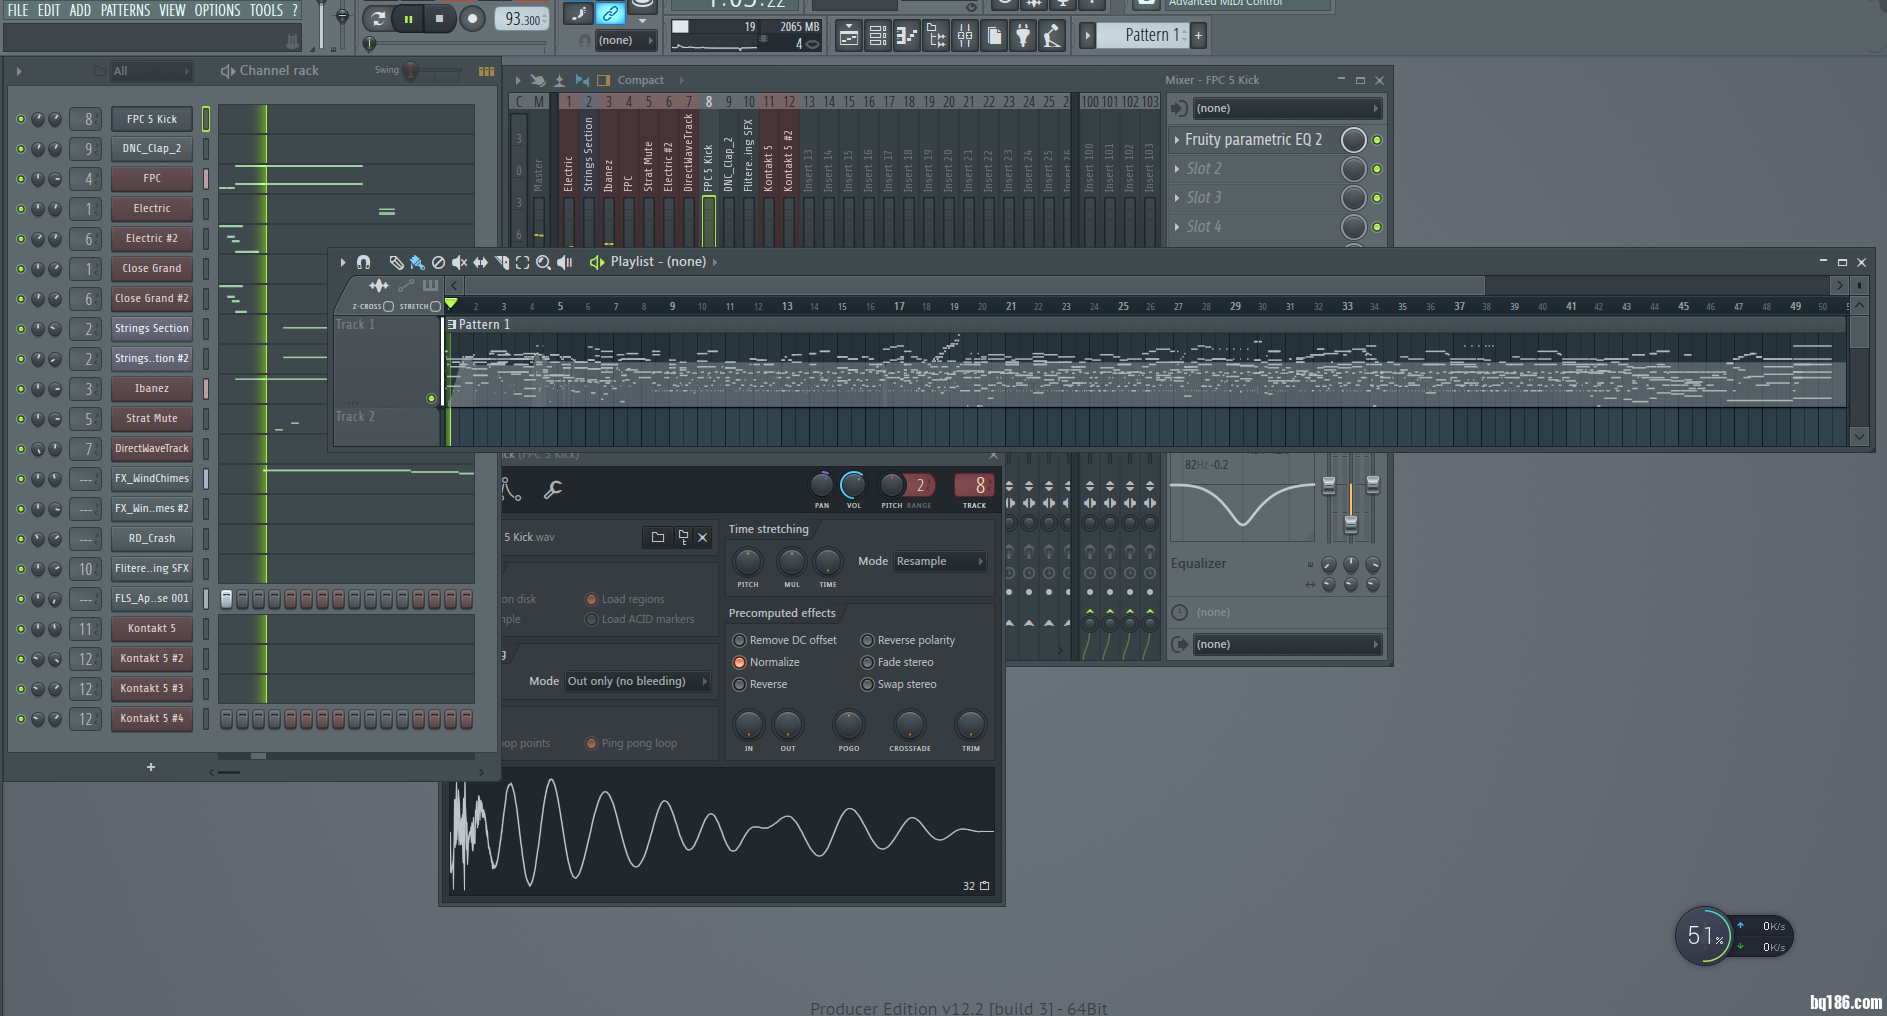Select the Slip tool in Playlist
Screen dimensions: 1887x1016
480,262
